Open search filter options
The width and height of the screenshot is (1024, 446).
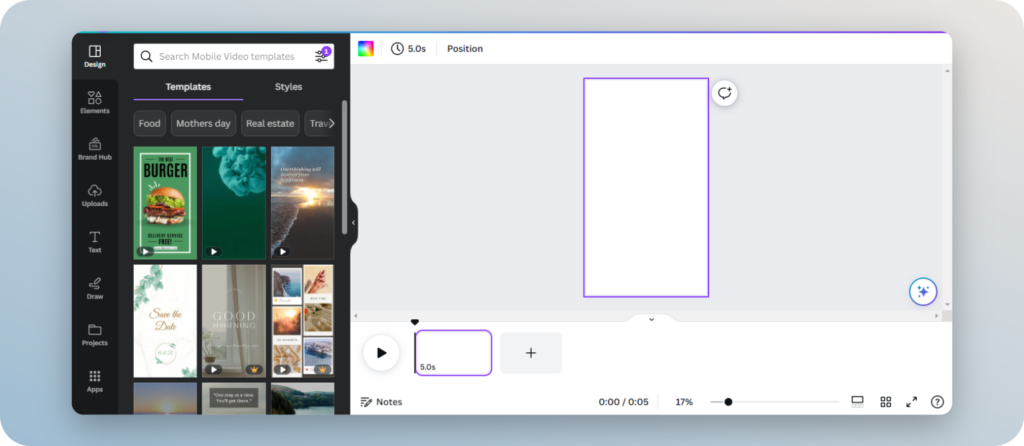(322, 56)
